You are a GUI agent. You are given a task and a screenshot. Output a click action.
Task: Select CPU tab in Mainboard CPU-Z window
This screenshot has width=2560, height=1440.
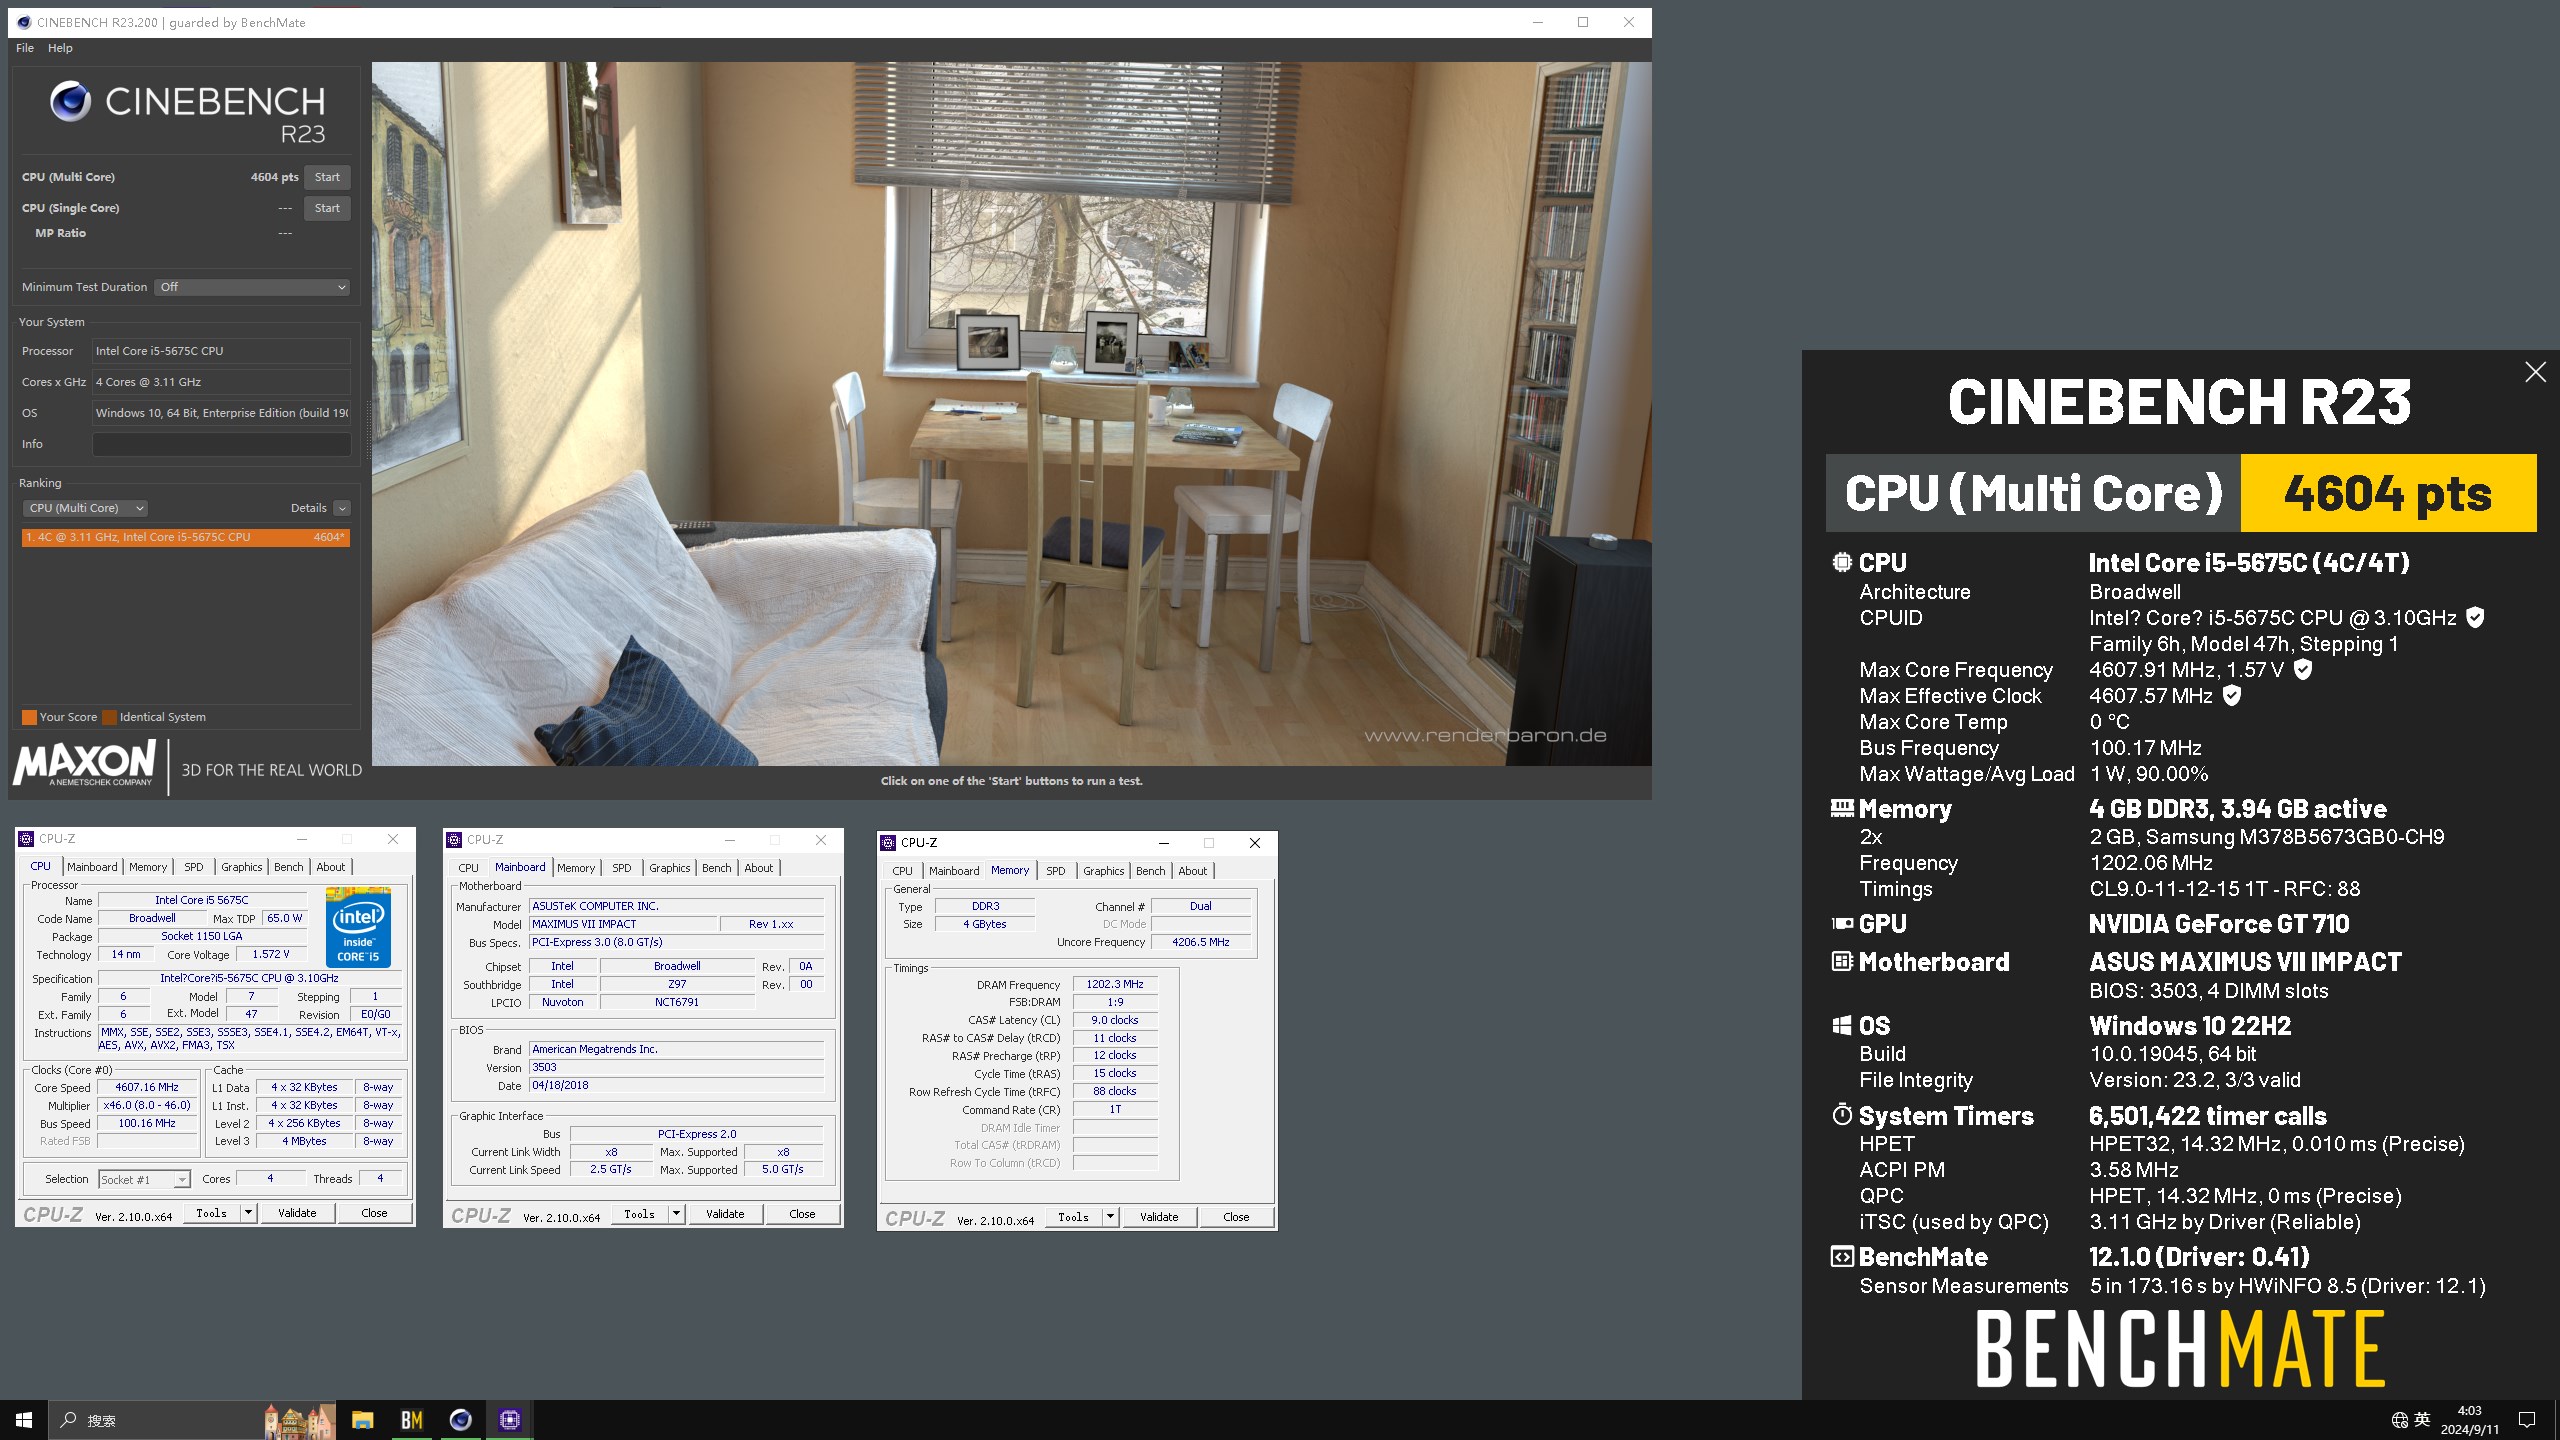[x=468, y=868]
